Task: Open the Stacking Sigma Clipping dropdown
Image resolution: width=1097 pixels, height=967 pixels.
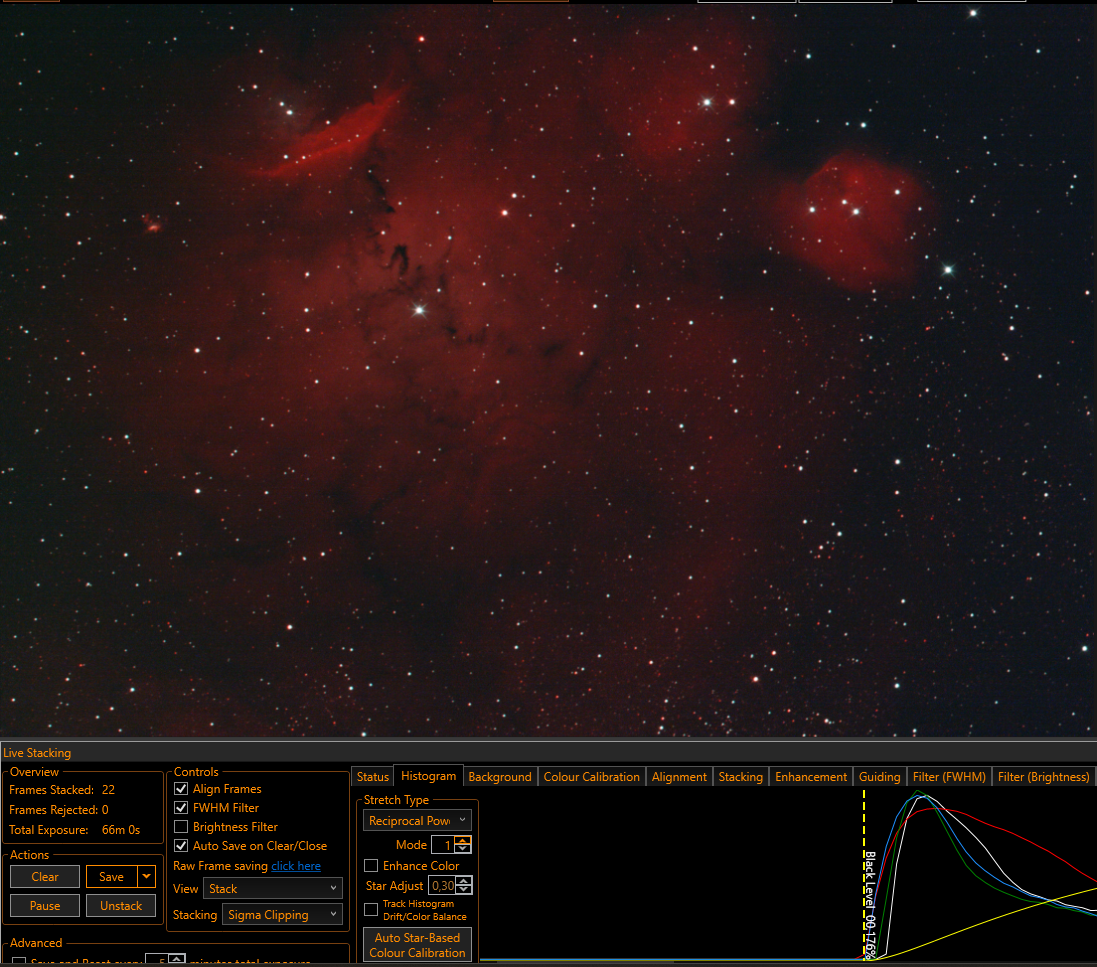Action: (x=282, y=915)
